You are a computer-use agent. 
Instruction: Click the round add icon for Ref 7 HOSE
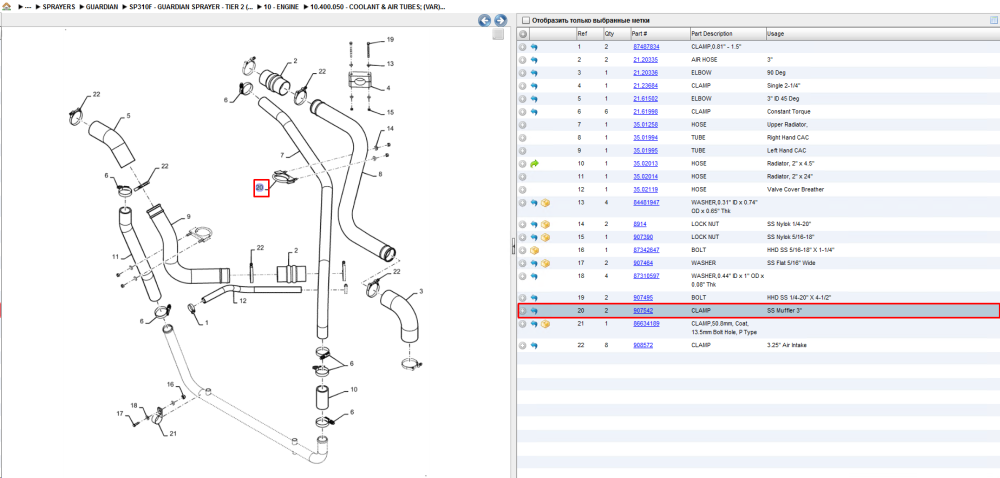tap(522, 125)
